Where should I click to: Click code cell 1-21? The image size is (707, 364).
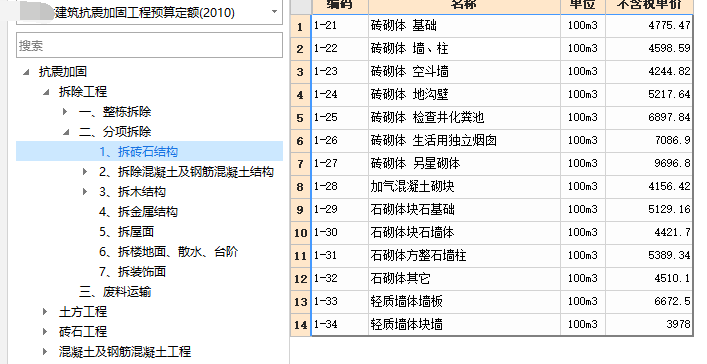(x=340, y=26)
